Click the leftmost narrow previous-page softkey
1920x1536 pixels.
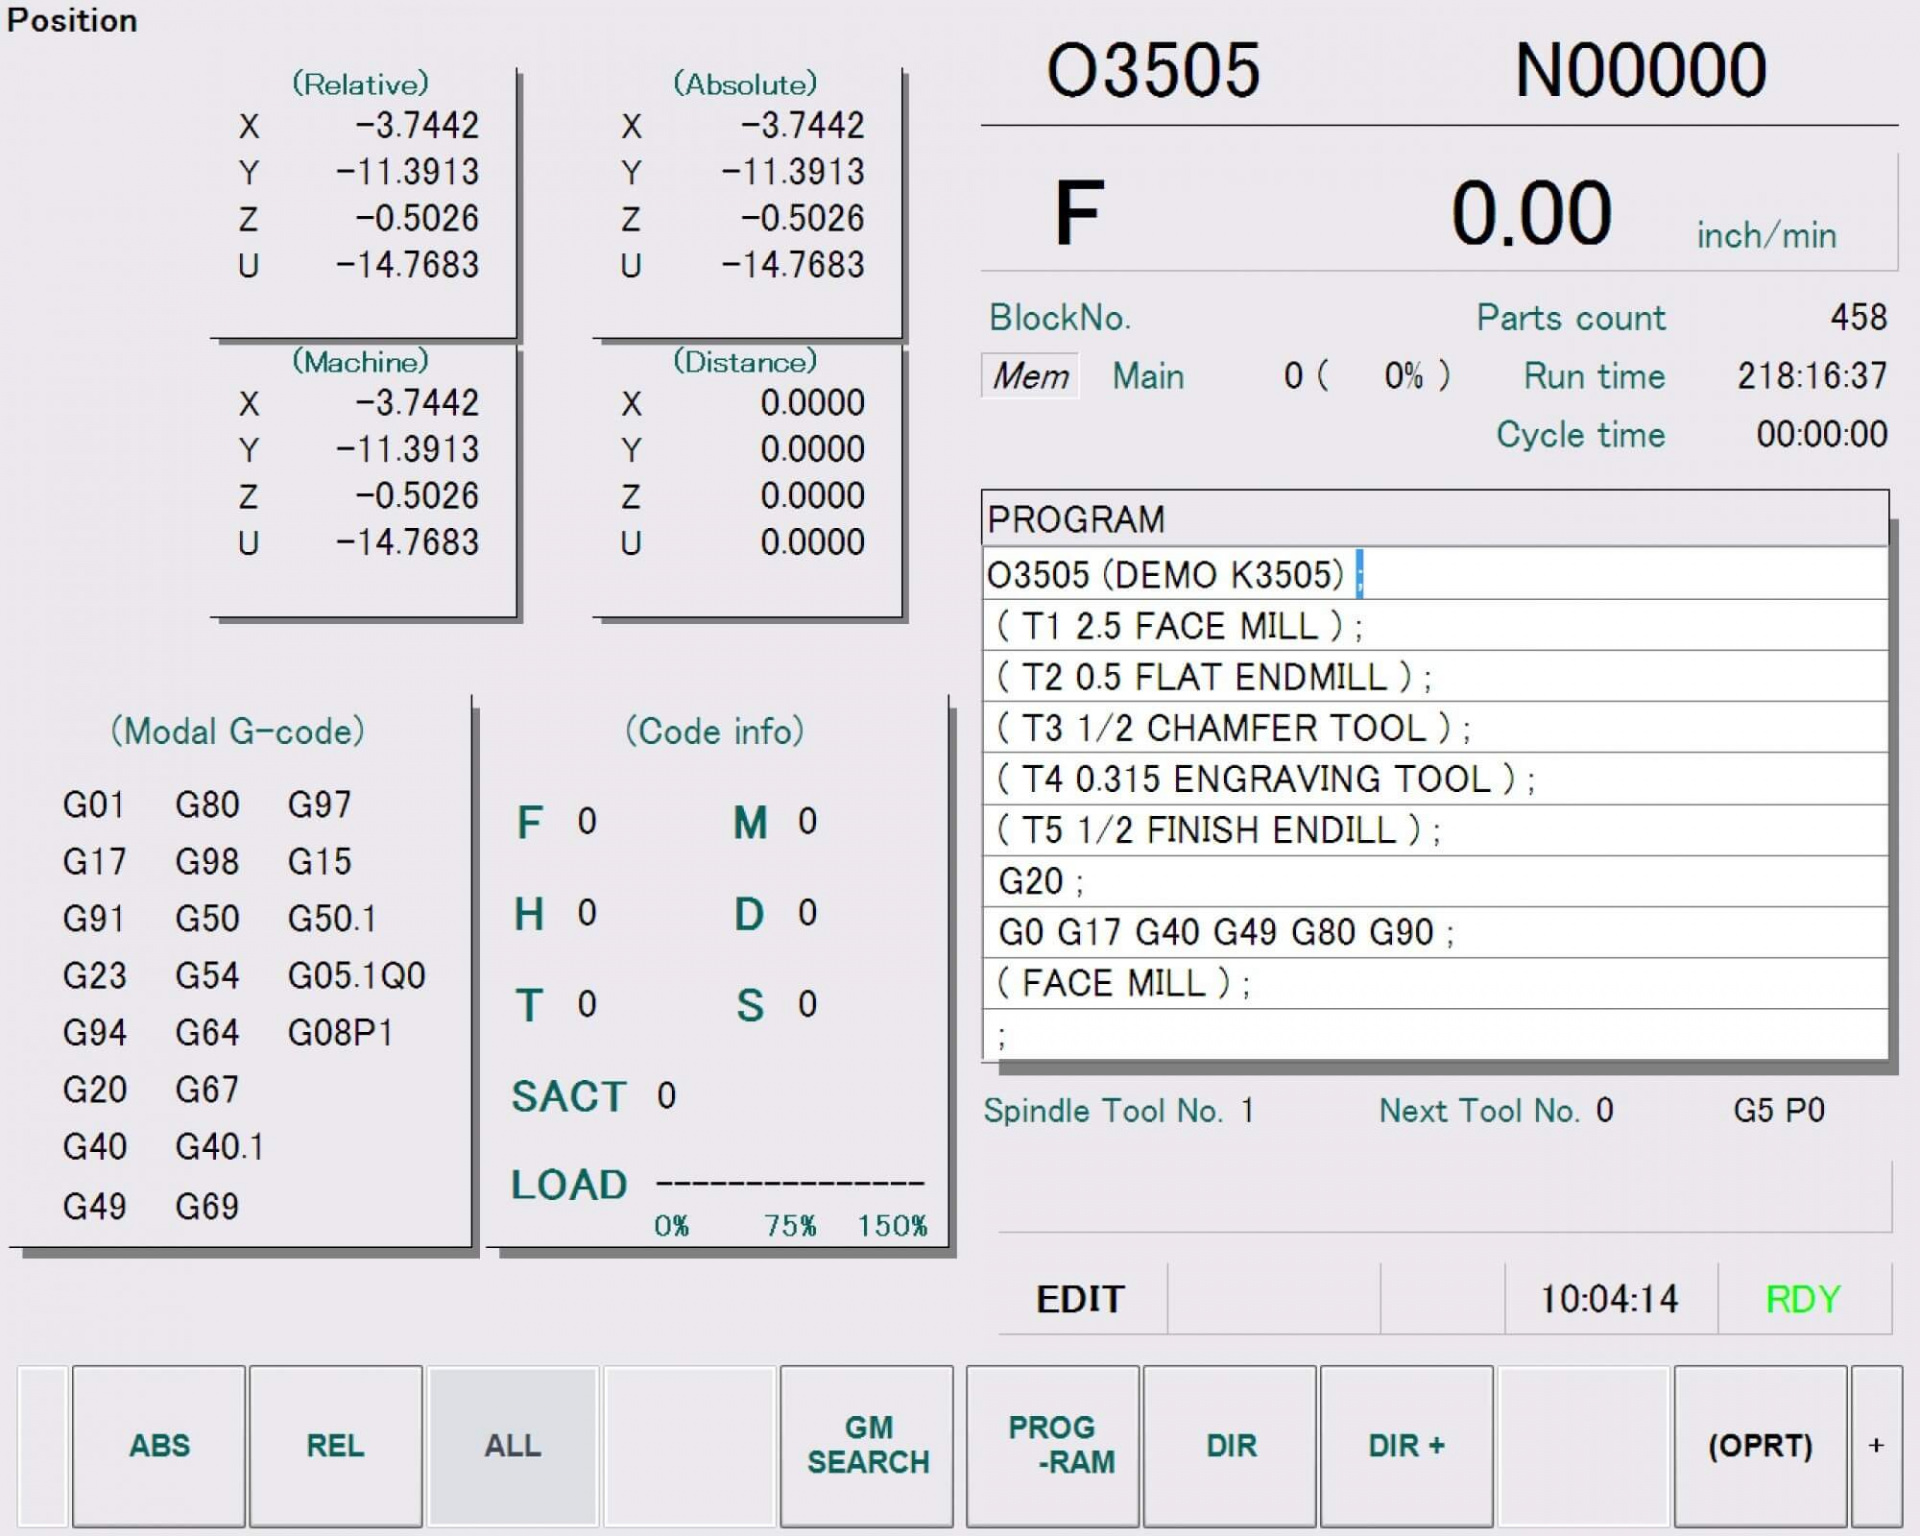tap(43, 1445)
